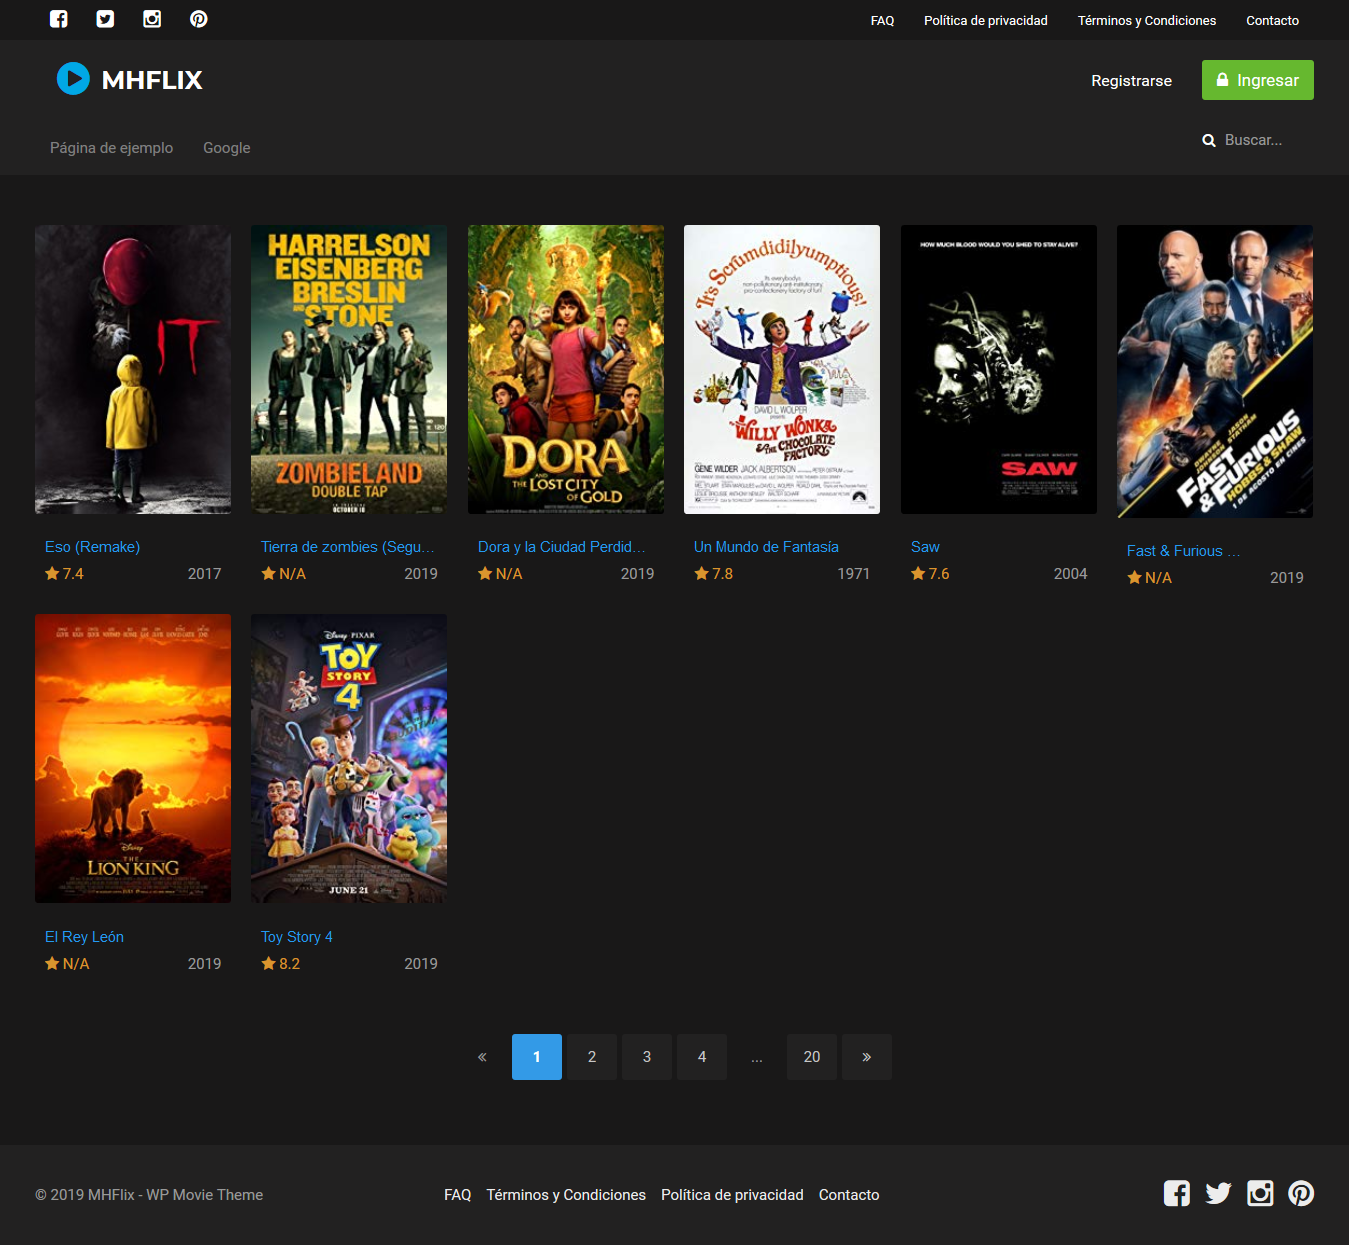Screen dimensions: 1349x1245
Task: Click the Tierra de zombies title link
Action: 348,547
